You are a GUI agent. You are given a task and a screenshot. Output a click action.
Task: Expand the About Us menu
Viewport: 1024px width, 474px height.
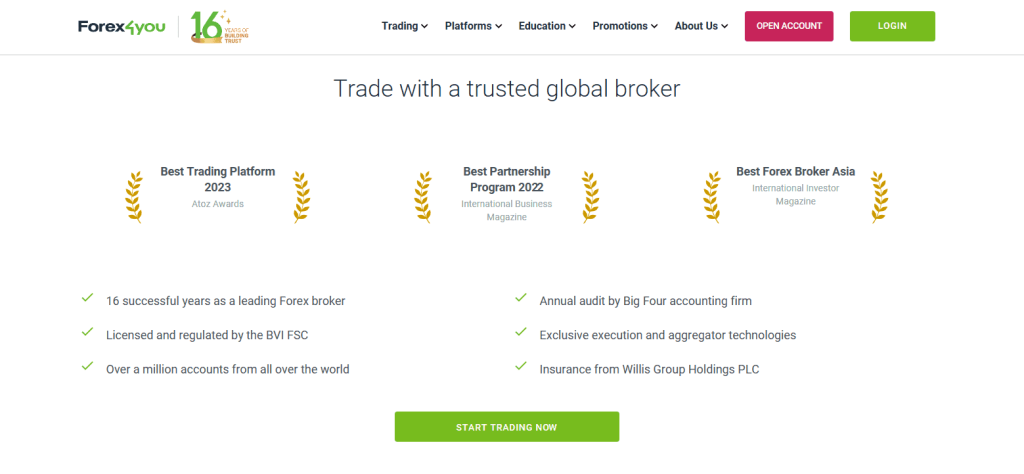tap(701, 26)
